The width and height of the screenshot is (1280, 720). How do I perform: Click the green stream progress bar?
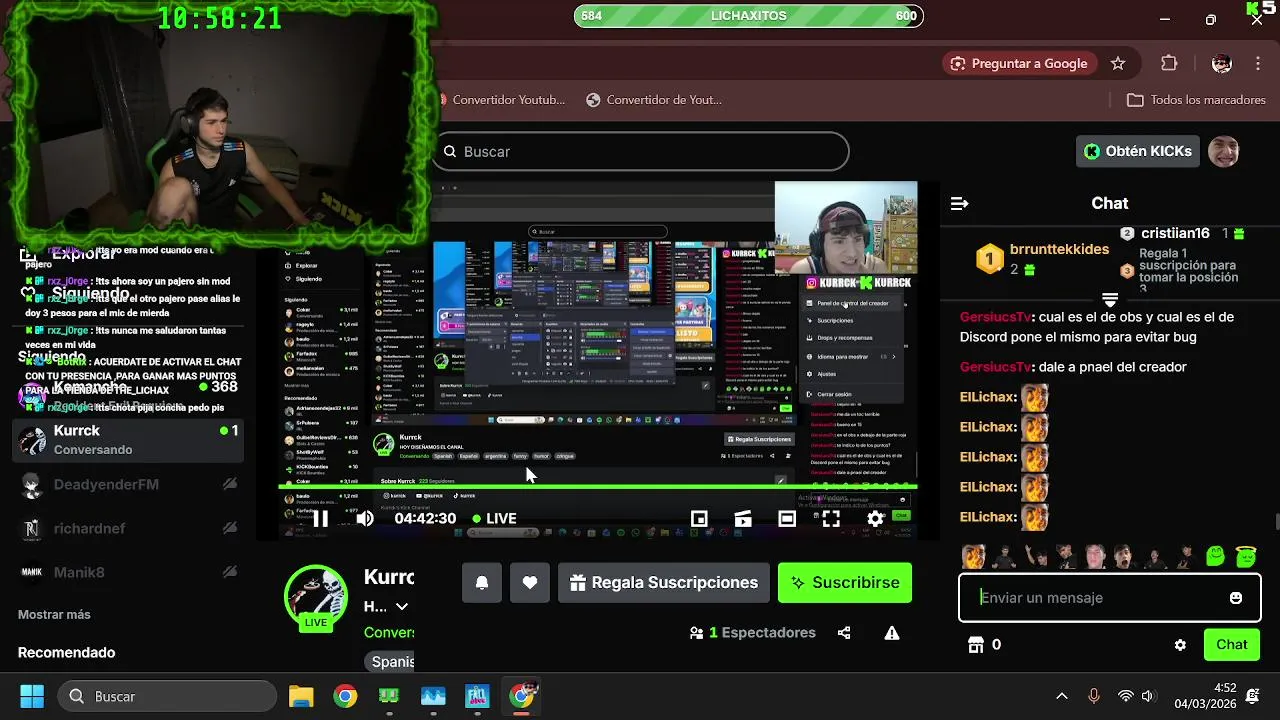coord(597,487)
